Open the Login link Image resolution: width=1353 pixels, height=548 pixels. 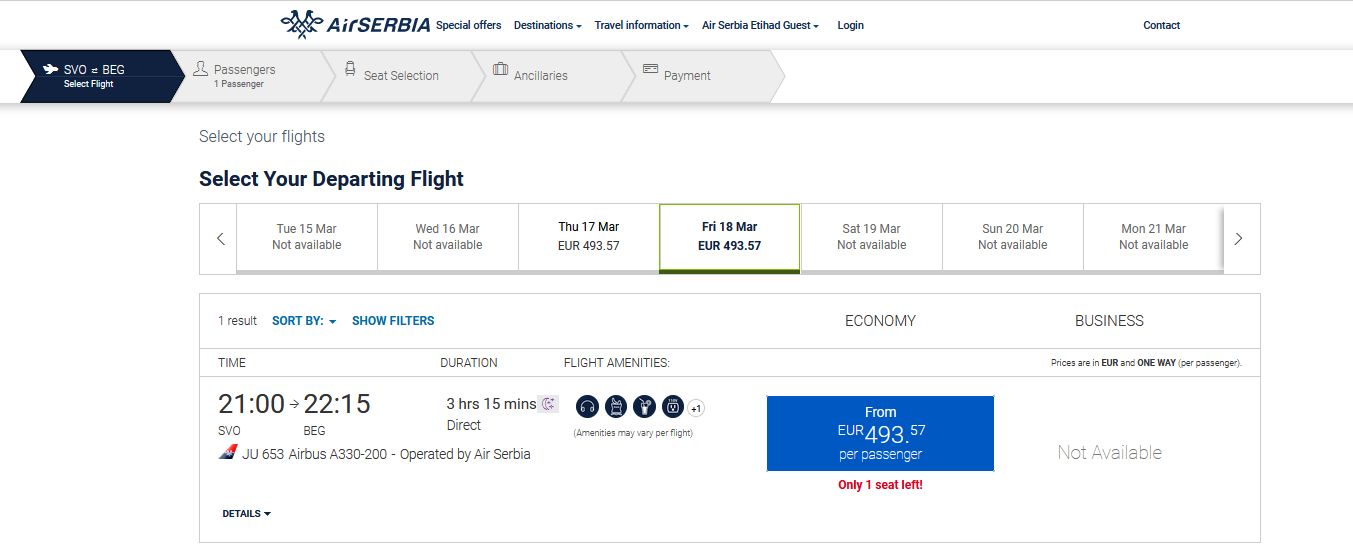850,26
